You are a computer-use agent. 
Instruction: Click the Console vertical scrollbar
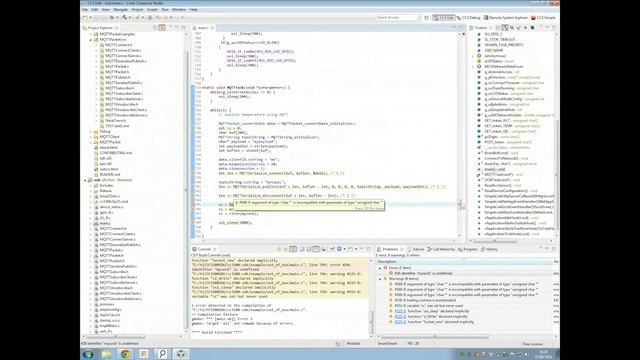pyautogui.click(x=371, y=322)
